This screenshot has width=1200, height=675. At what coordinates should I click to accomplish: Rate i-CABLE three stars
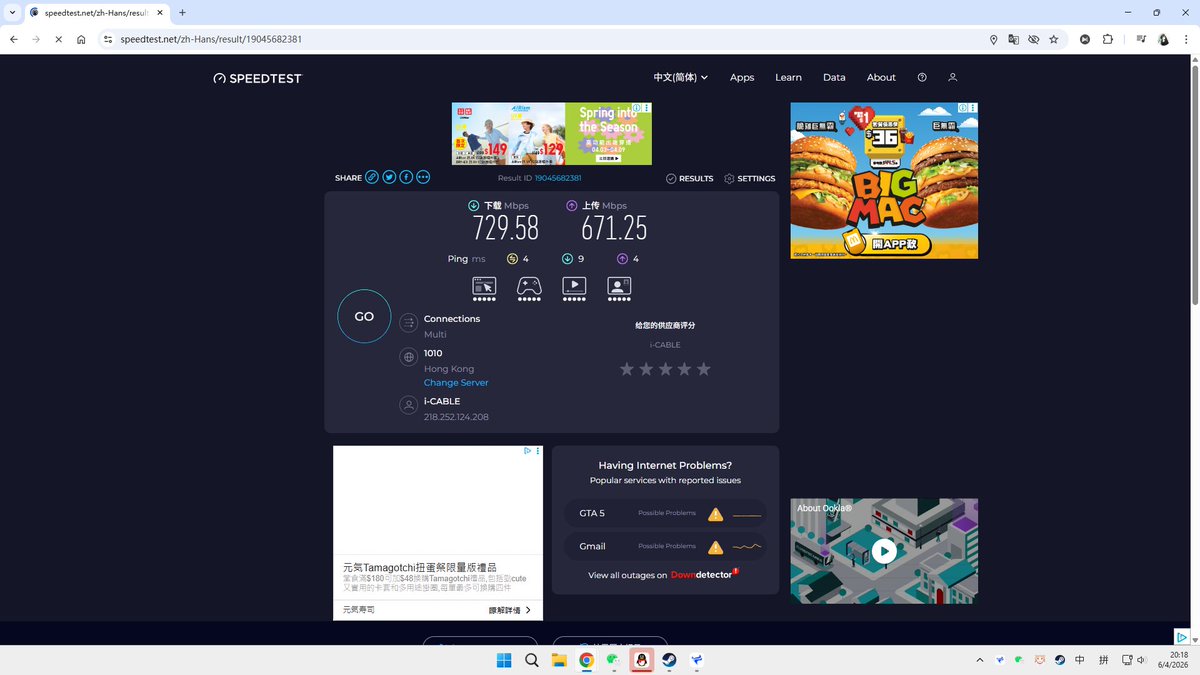click(665, 369)
